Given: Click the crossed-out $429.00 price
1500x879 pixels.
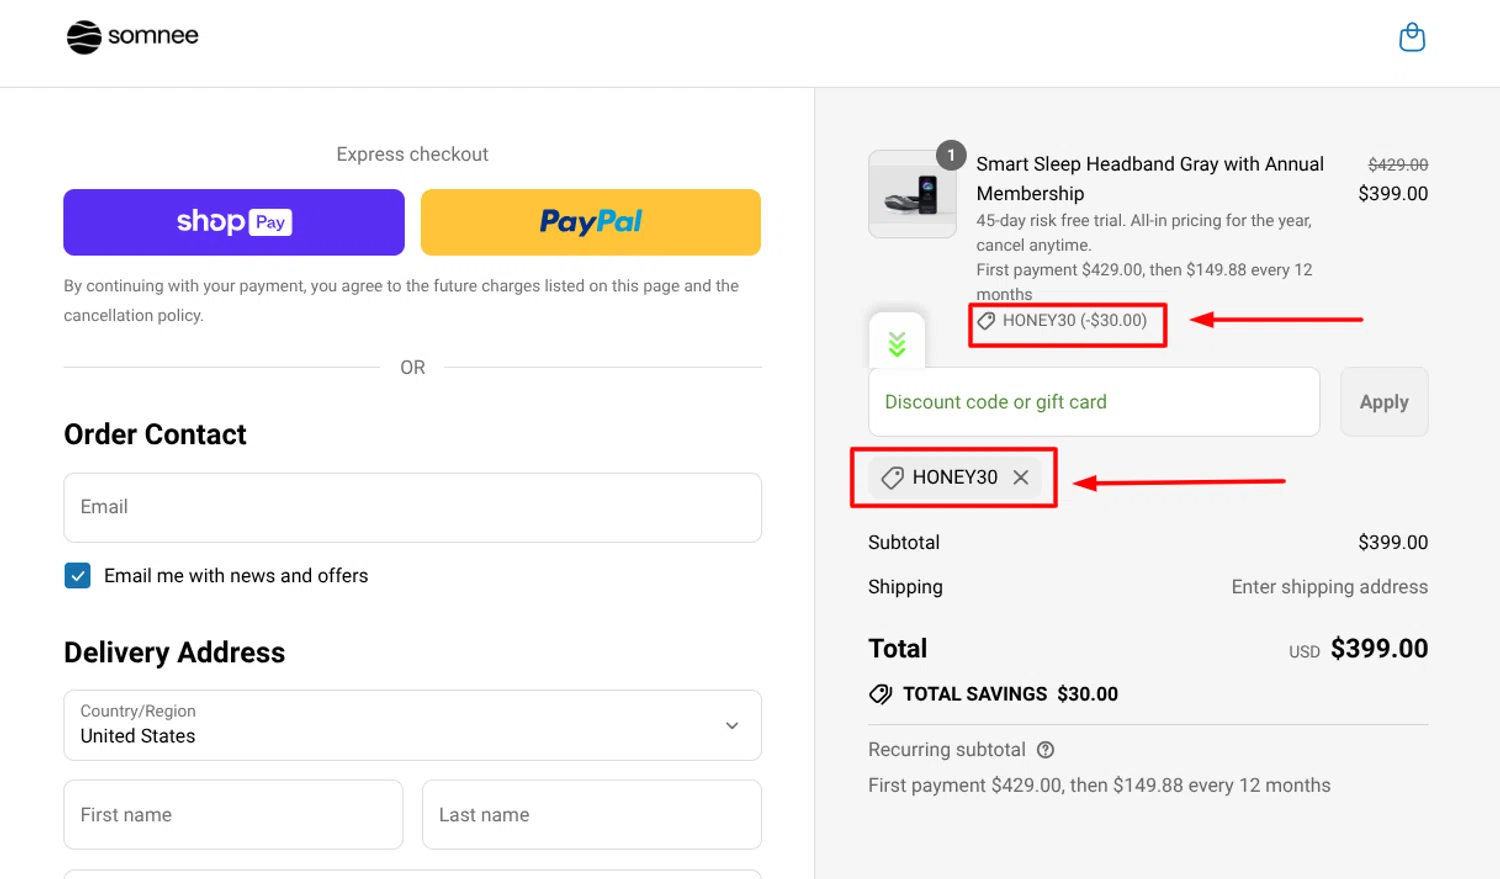Looking at the screenshot, I should (x=1398, y=165).
